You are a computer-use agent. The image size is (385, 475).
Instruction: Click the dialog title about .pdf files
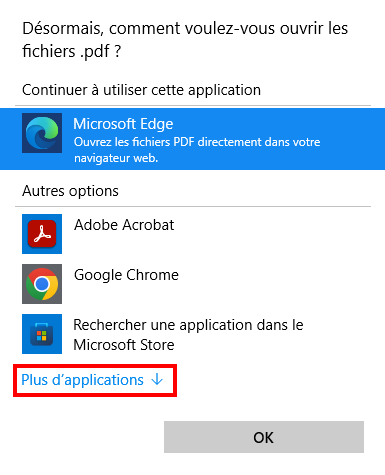tap(185, 39)
